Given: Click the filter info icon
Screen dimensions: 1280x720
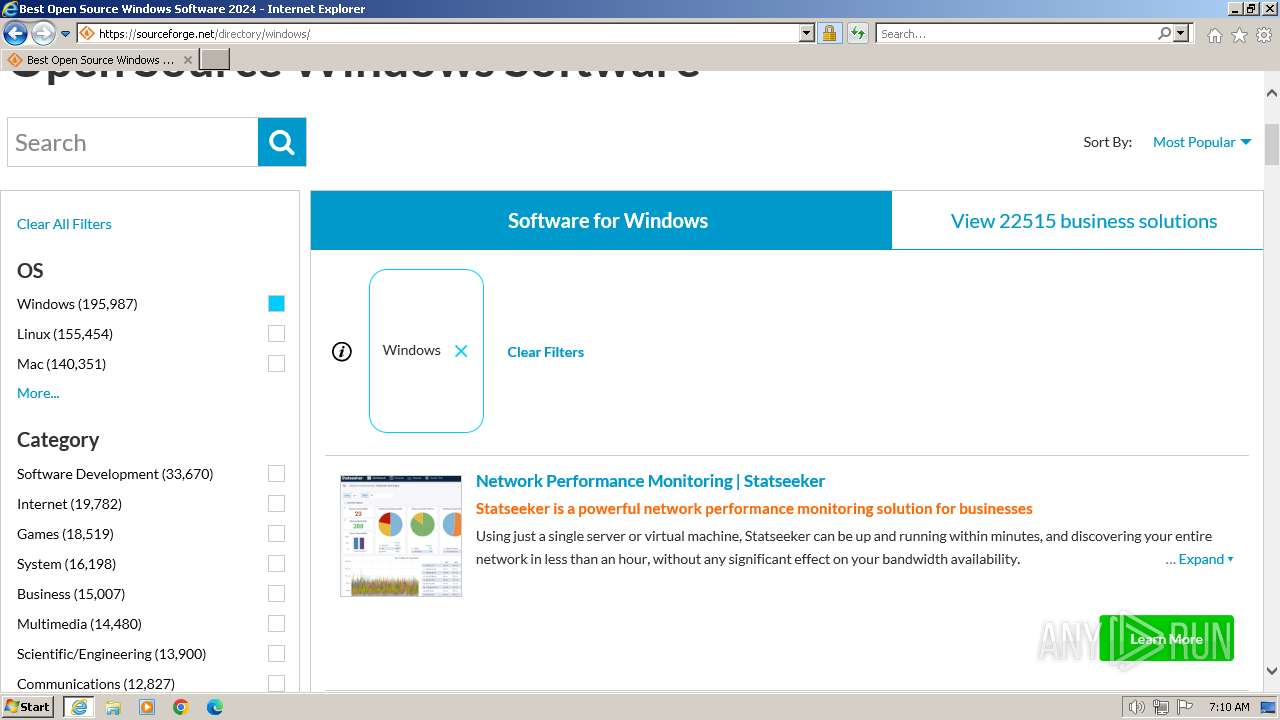Looking at the screenshot, I should [342, 351].
